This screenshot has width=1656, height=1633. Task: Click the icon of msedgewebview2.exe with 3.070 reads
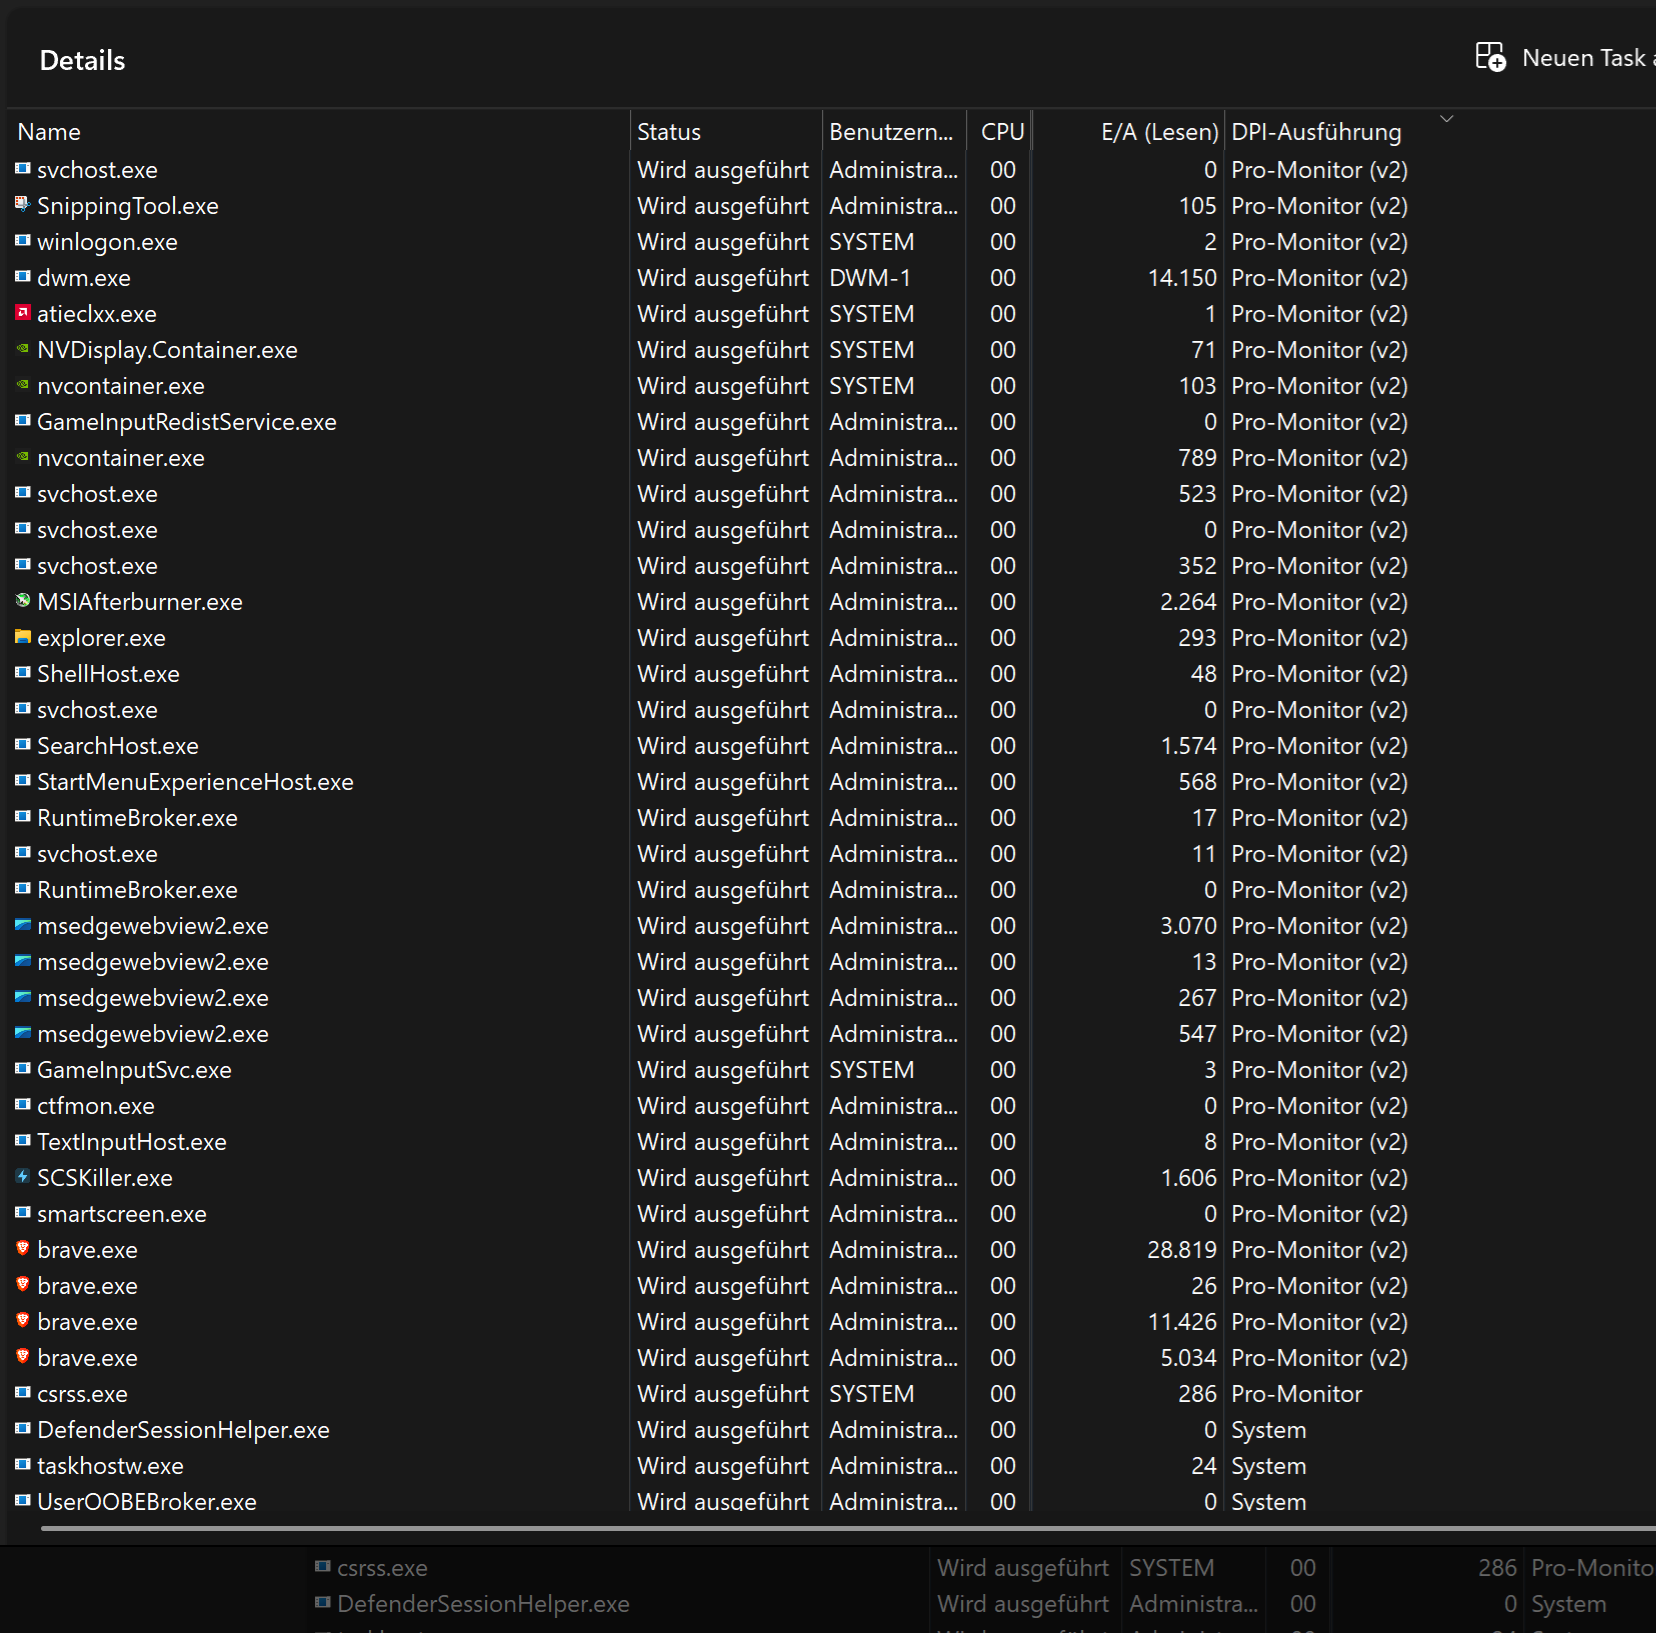(23, 925)
